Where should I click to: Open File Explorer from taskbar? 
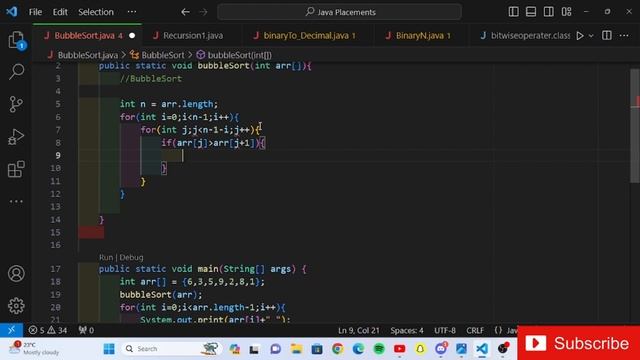click(296, 349)
